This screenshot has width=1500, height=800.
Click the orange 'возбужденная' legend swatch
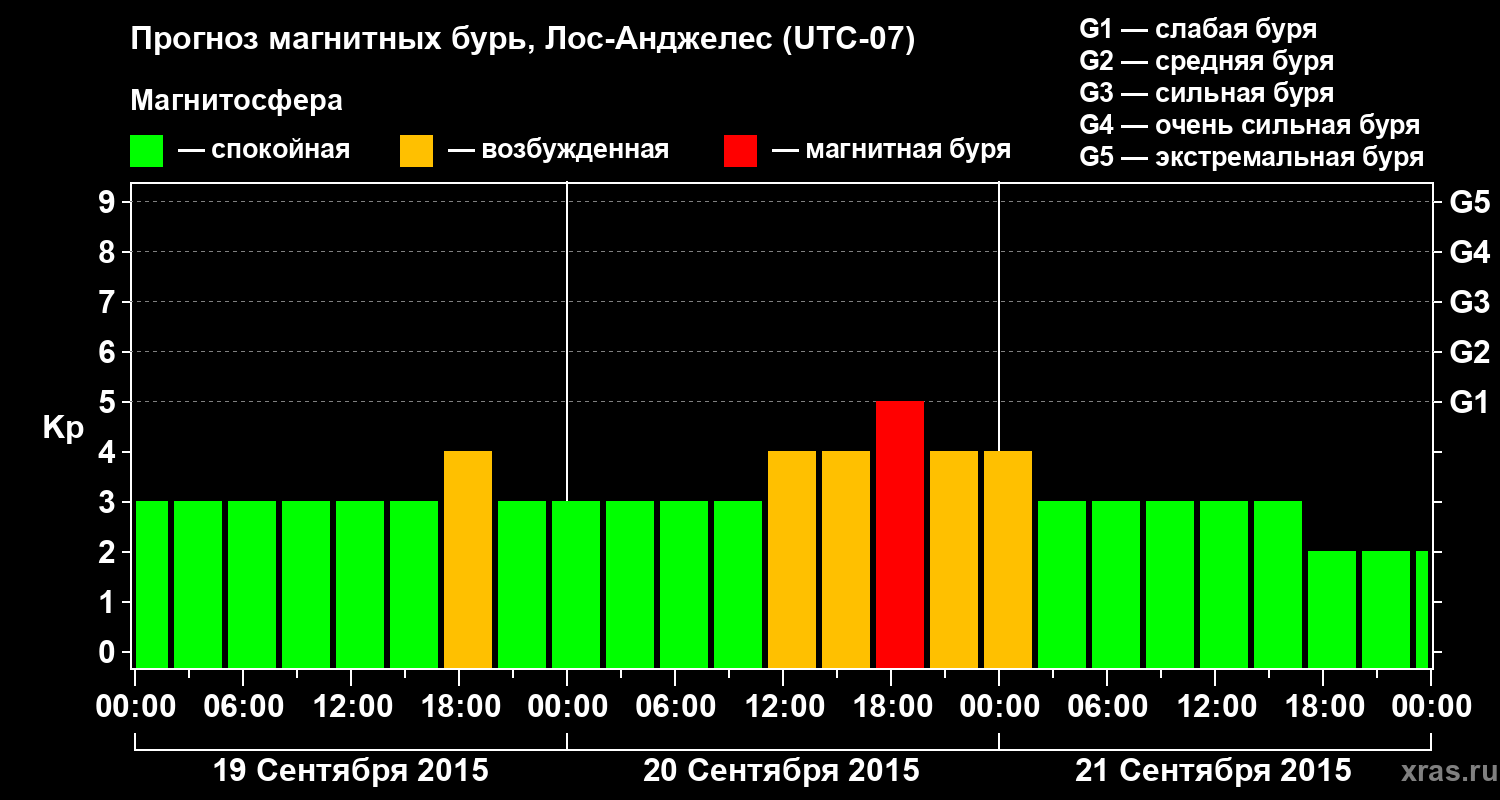pyautogui.click(x=416, y=151)
